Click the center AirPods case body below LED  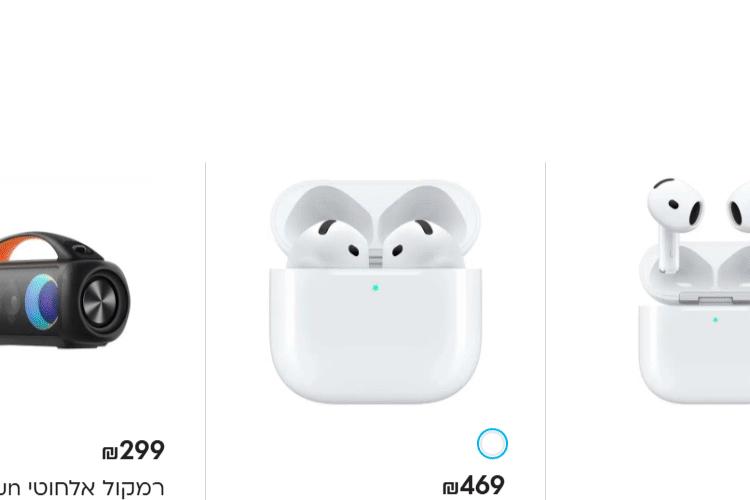(x=375, y=344)
